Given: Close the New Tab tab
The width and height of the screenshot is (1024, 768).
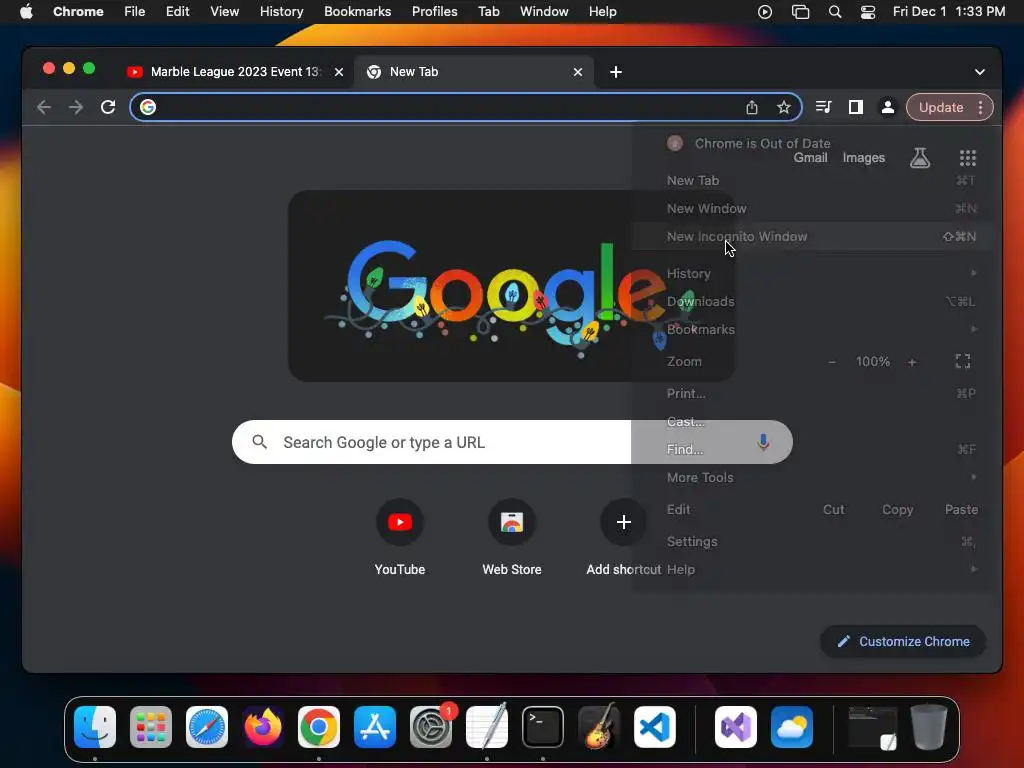Looking at the screenshot, I should (577, 72).
